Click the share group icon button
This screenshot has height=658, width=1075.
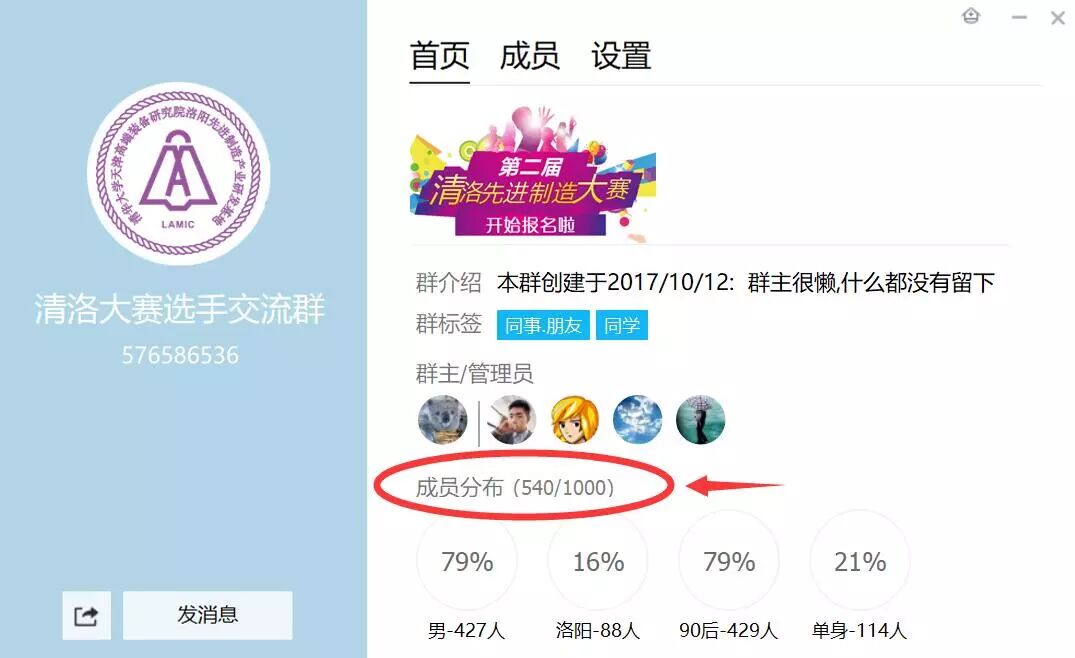(86, 615)
